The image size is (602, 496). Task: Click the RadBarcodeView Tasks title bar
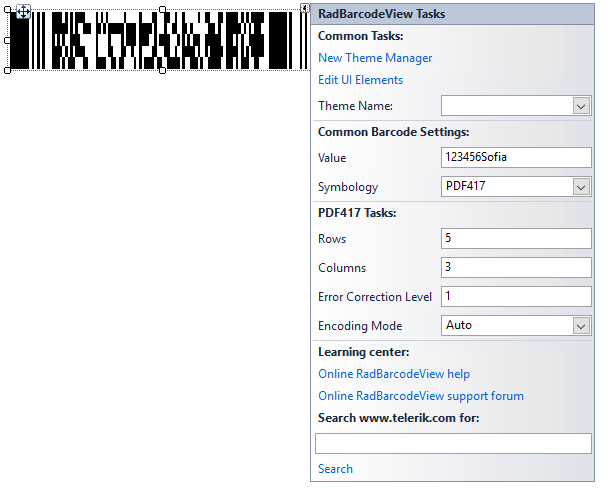(452, 14)
